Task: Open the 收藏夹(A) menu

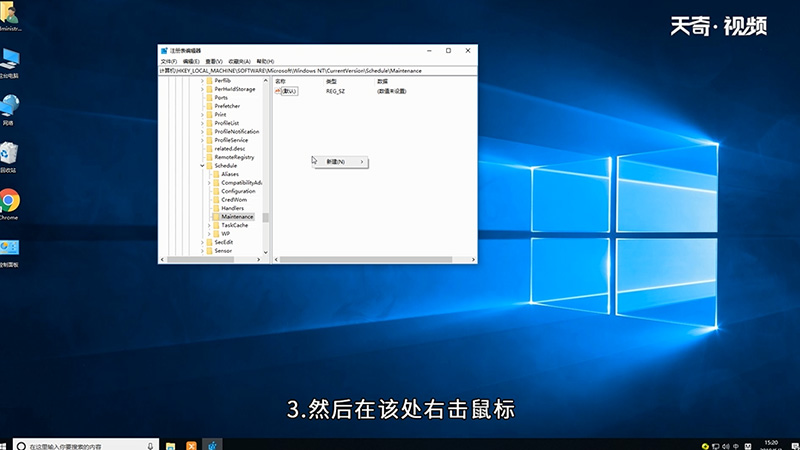Action: pyautogui.click(x=239, y=61)
